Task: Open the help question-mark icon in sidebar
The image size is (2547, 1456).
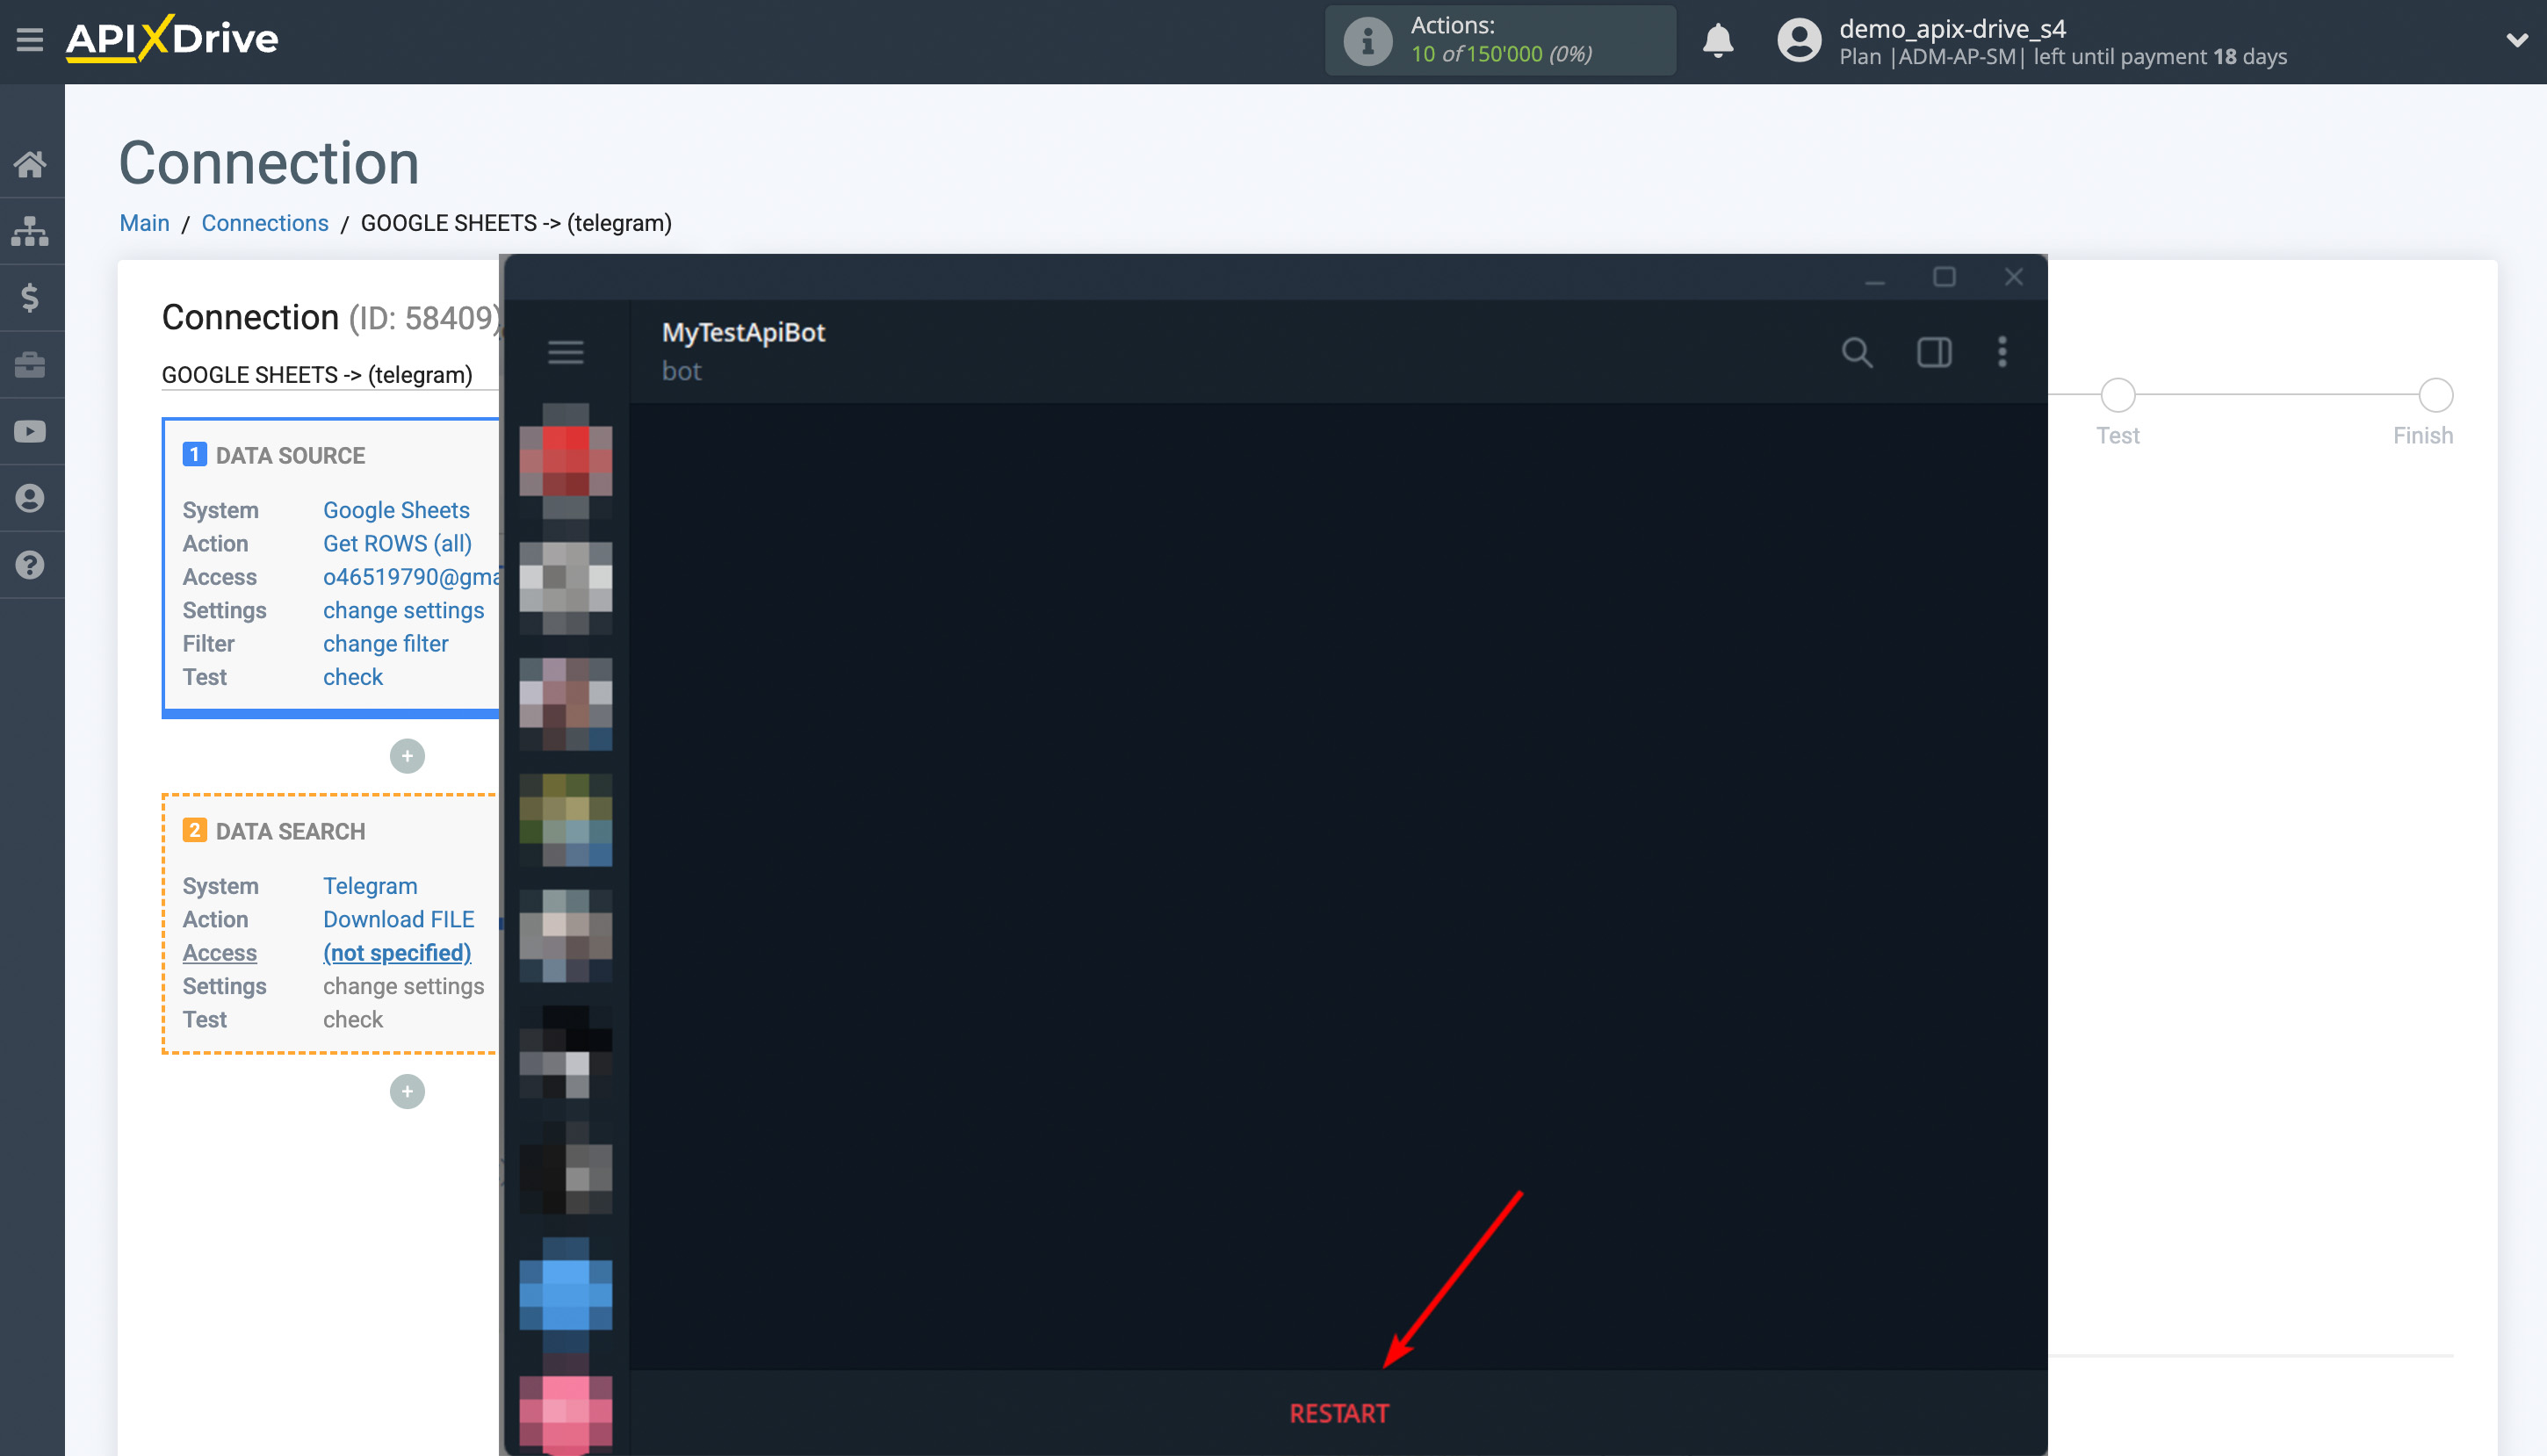Action: coord(31,564)
